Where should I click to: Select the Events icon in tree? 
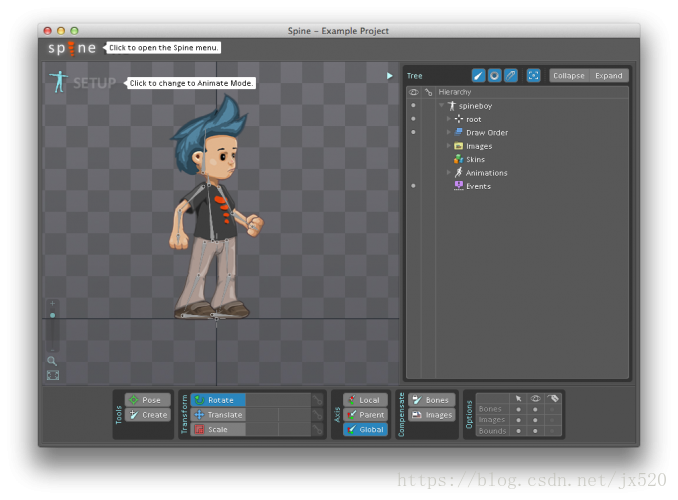(459, 186)
